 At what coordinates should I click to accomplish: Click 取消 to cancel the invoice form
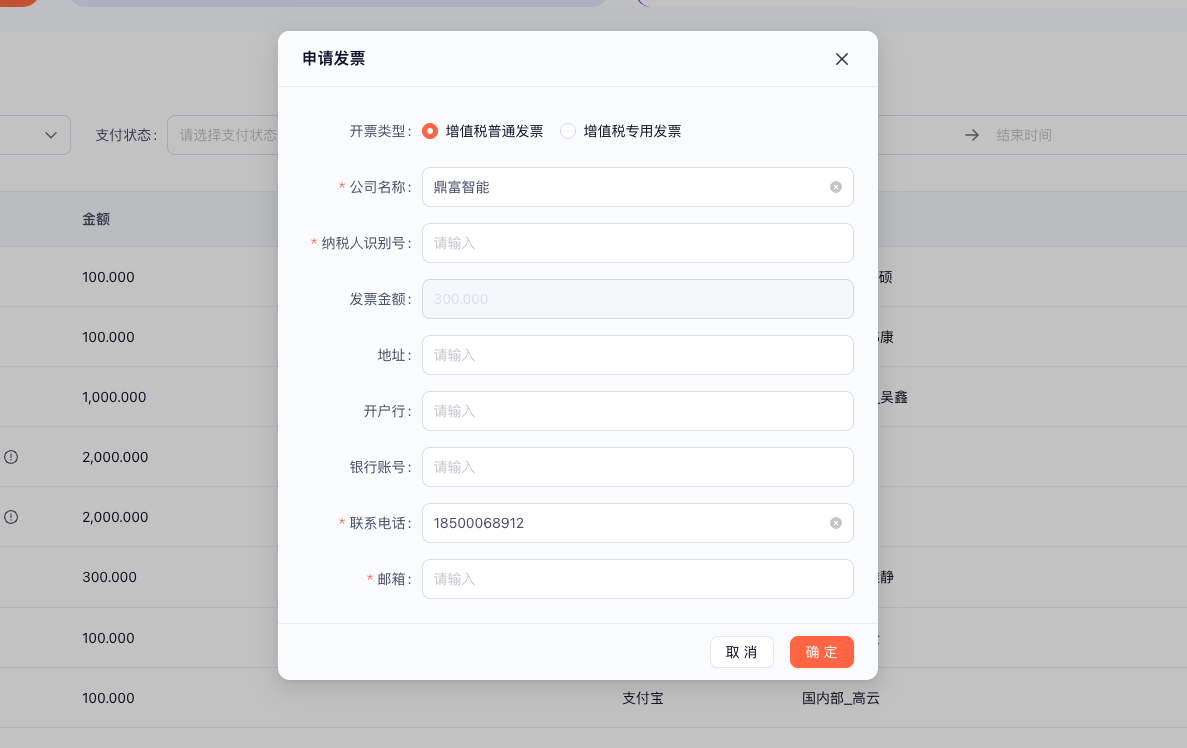tap(741, 652)
